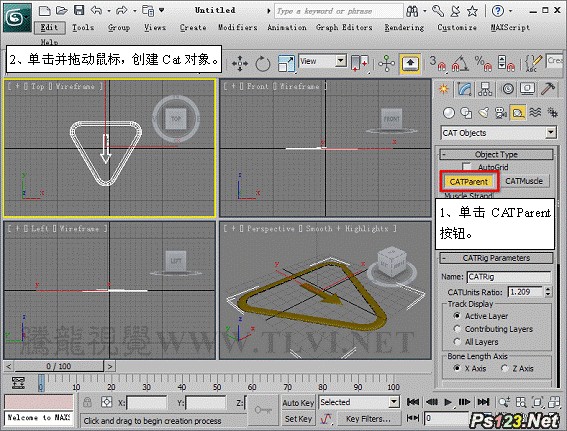Undo the last action
The image size is (567, 431).
point(96,10)
